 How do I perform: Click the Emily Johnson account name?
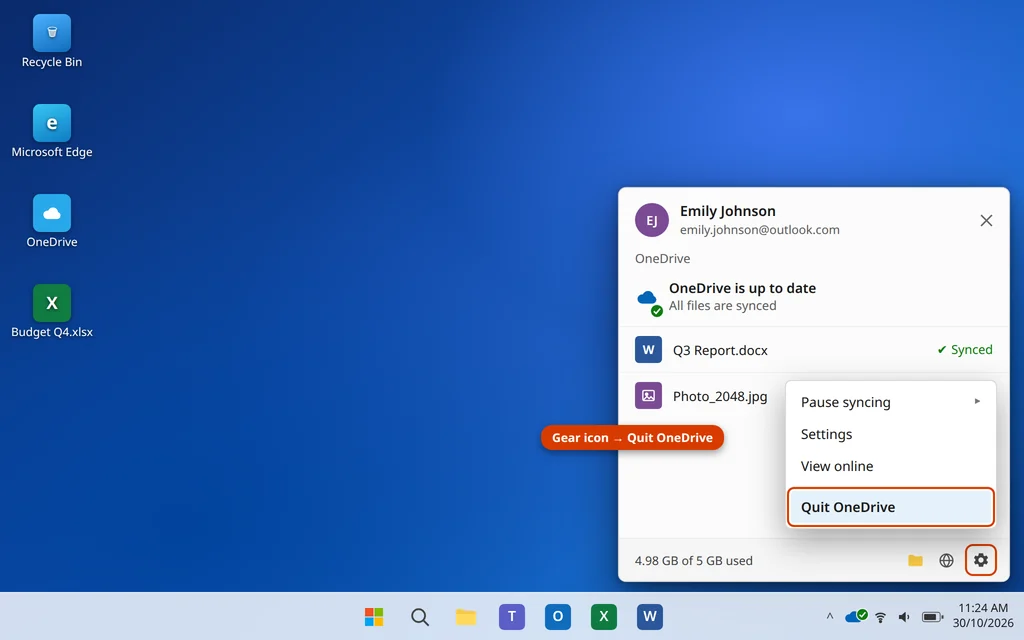(728, 211)
